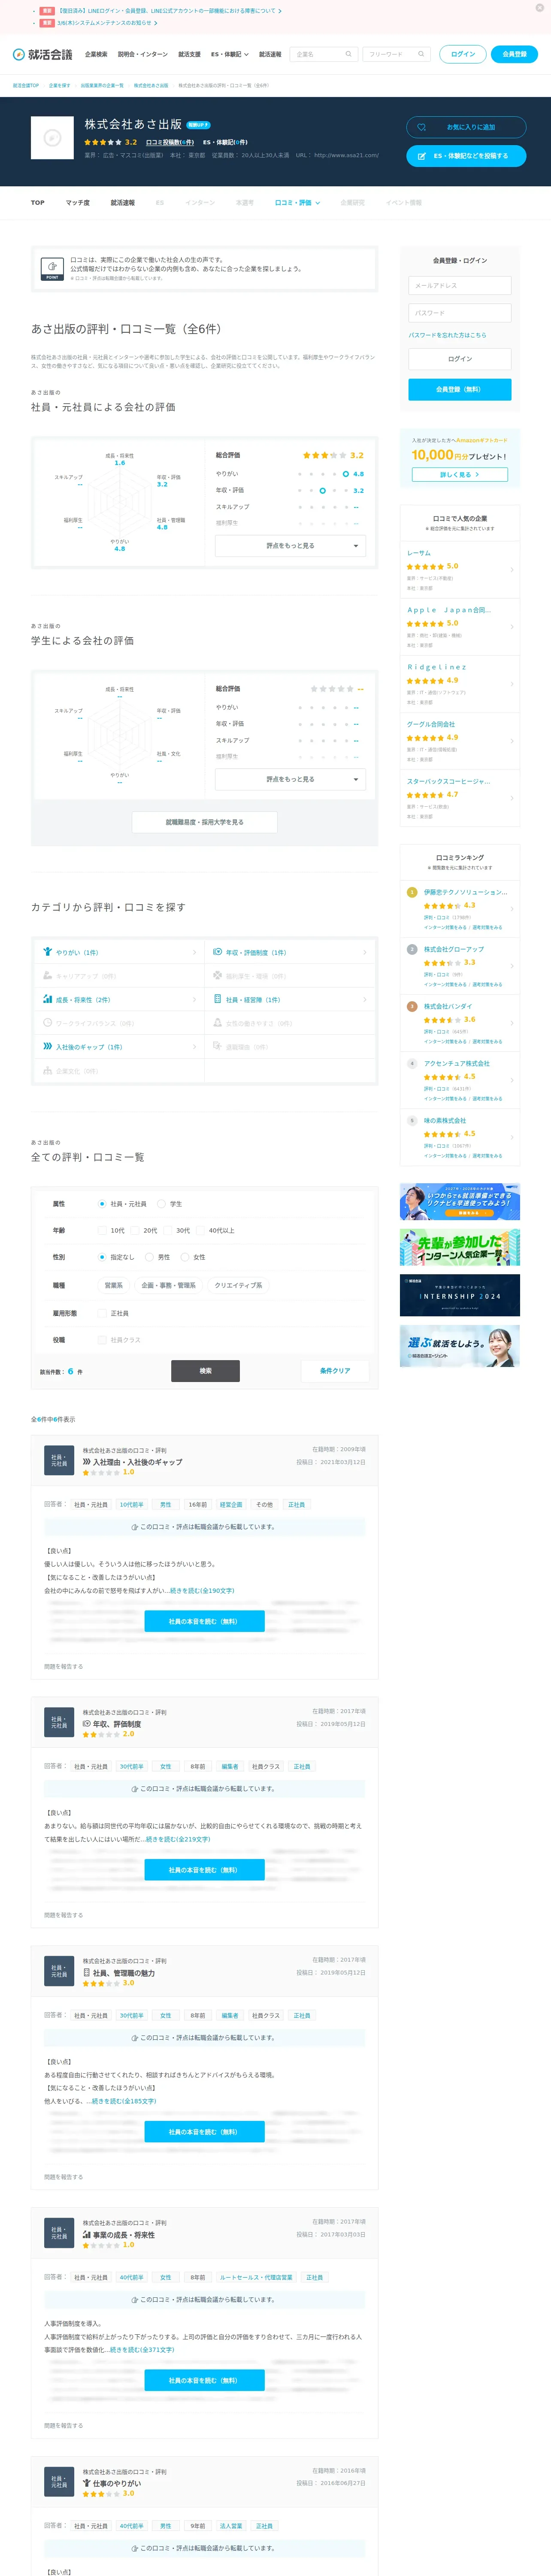
Task: Click the sidebar 会員登録（無料）button
Action: (460, 390)
